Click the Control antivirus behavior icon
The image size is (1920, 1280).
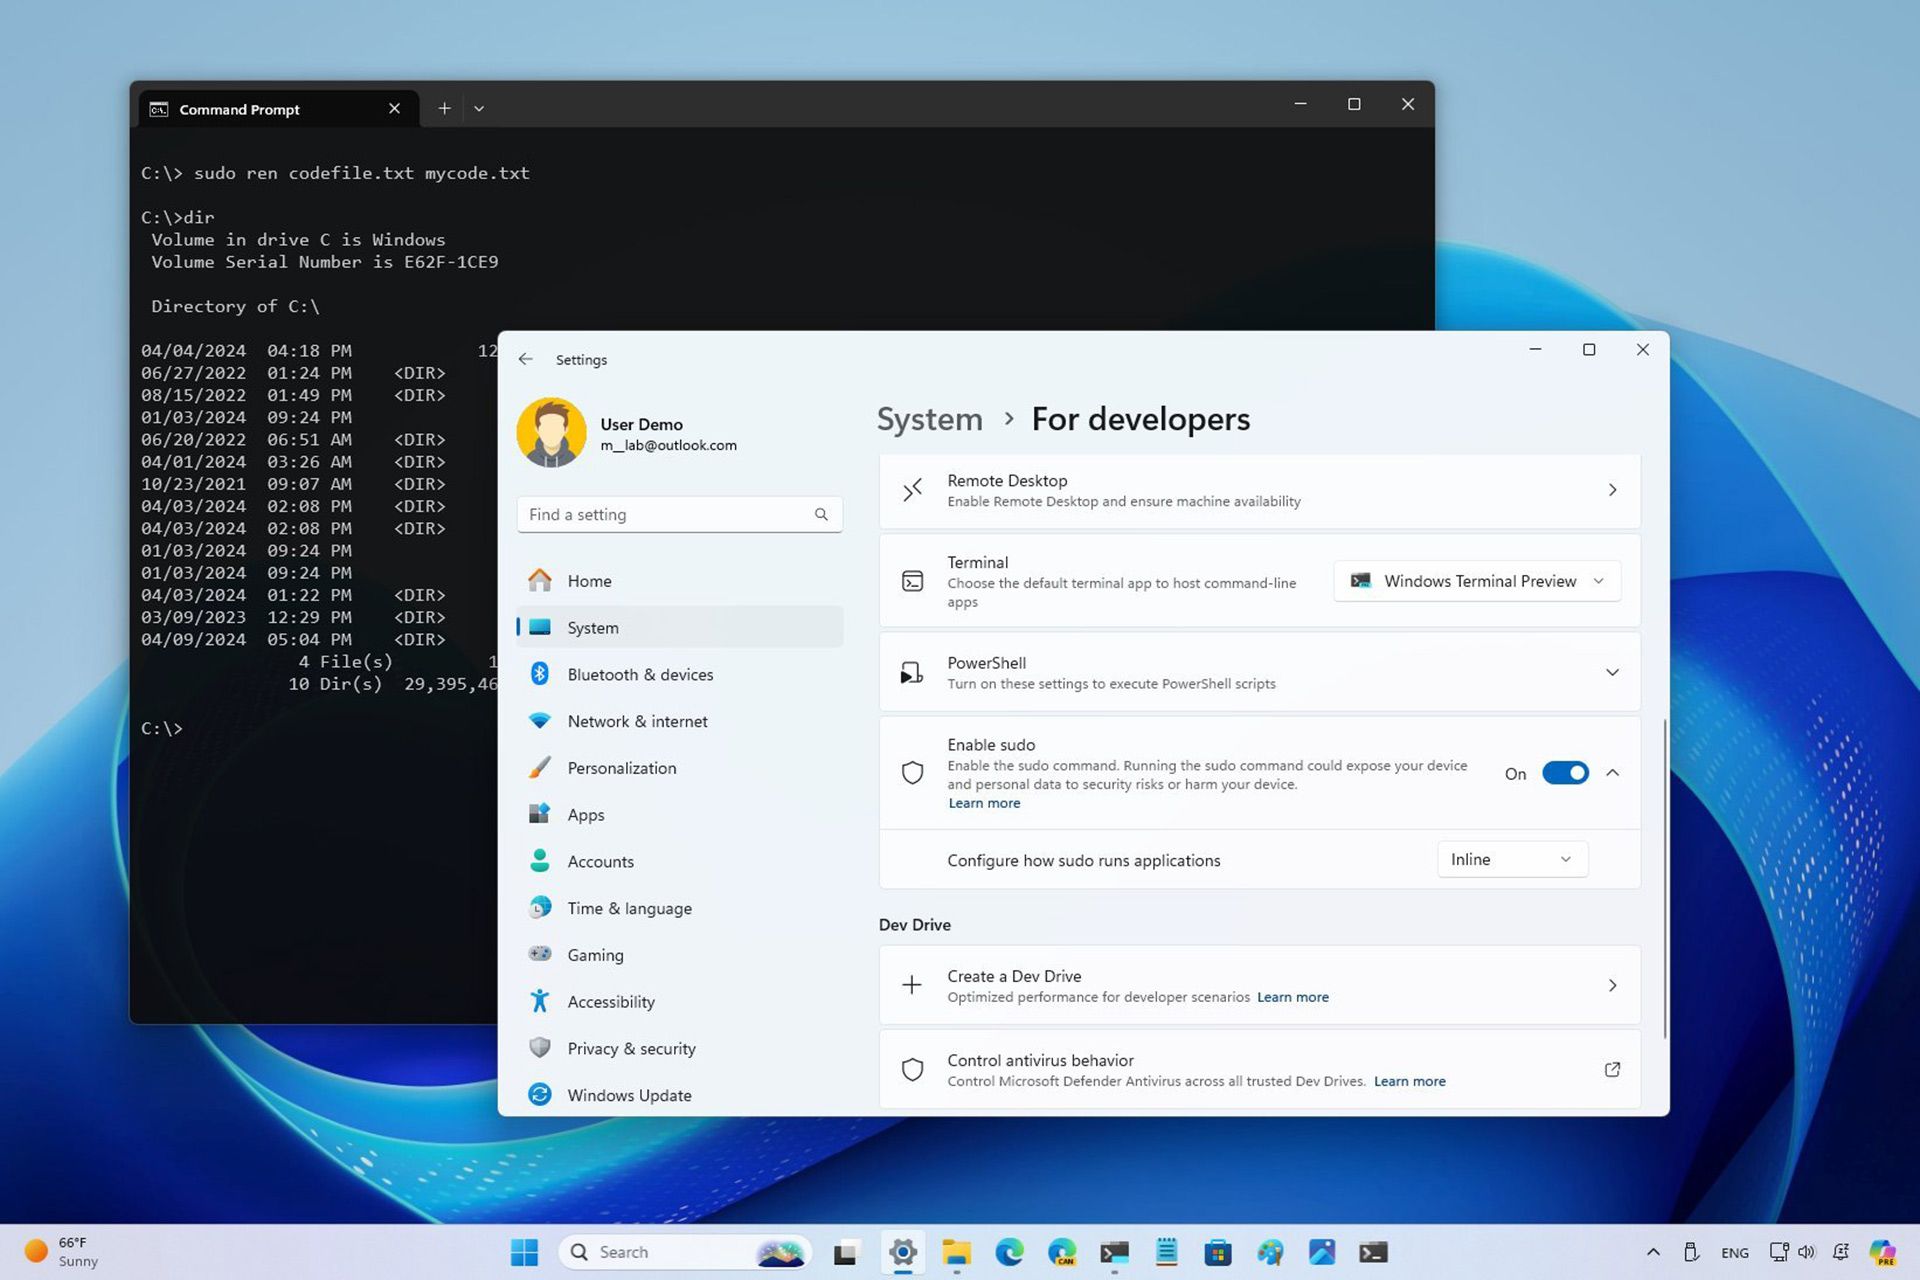(x=913, y=1069)
